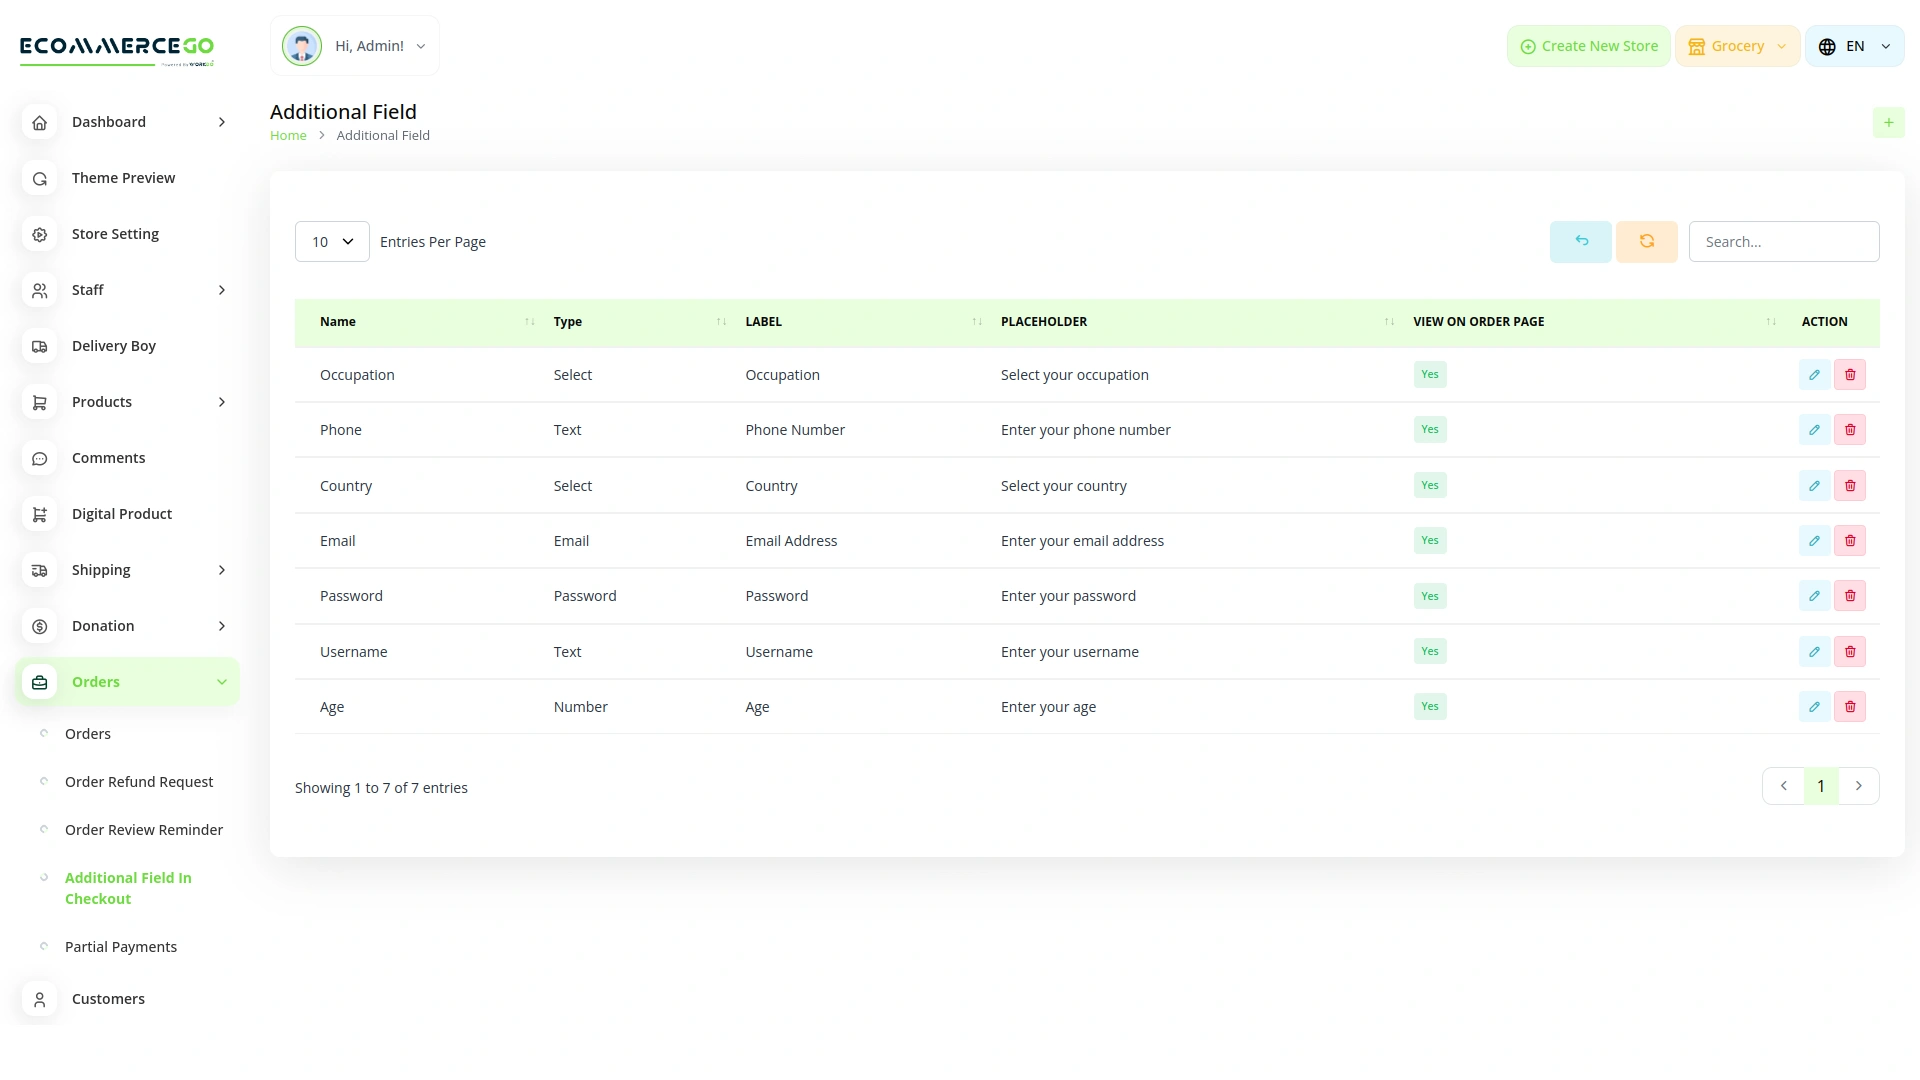Toggle Password field's order page visibility
The image size is (1920, 1080).
(x=1429, y=595)
